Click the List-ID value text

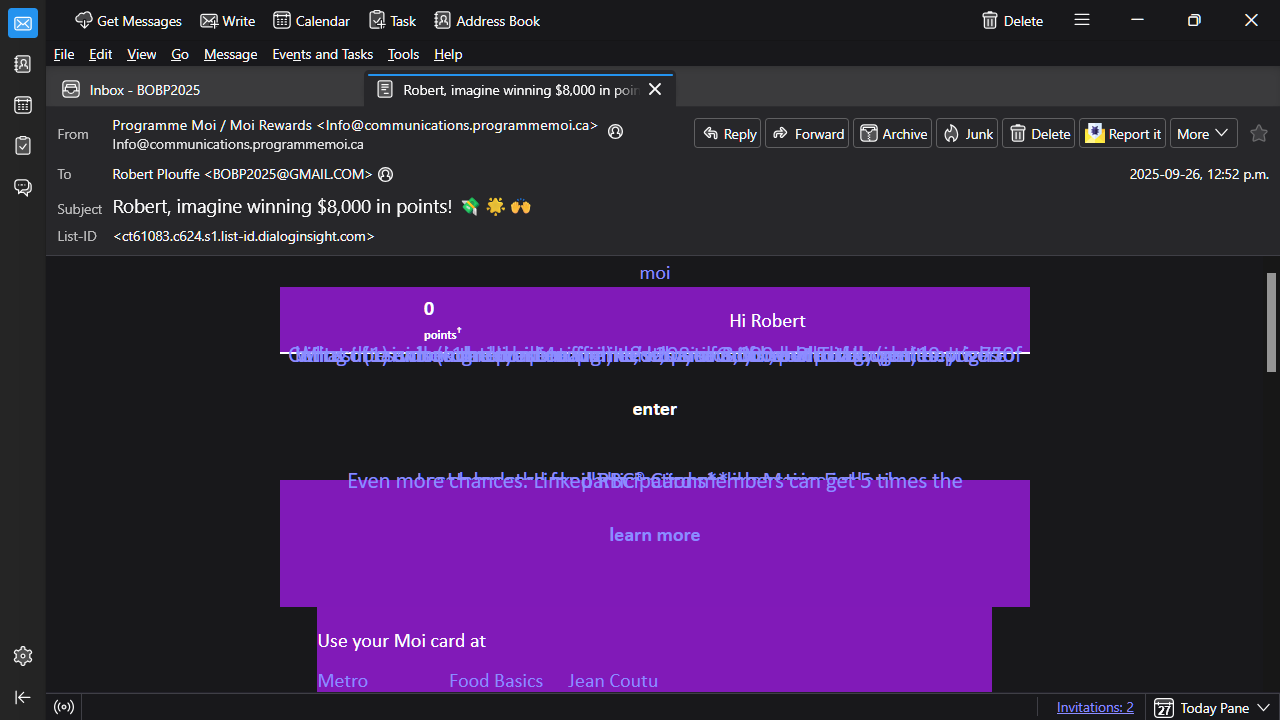[244, 237]
